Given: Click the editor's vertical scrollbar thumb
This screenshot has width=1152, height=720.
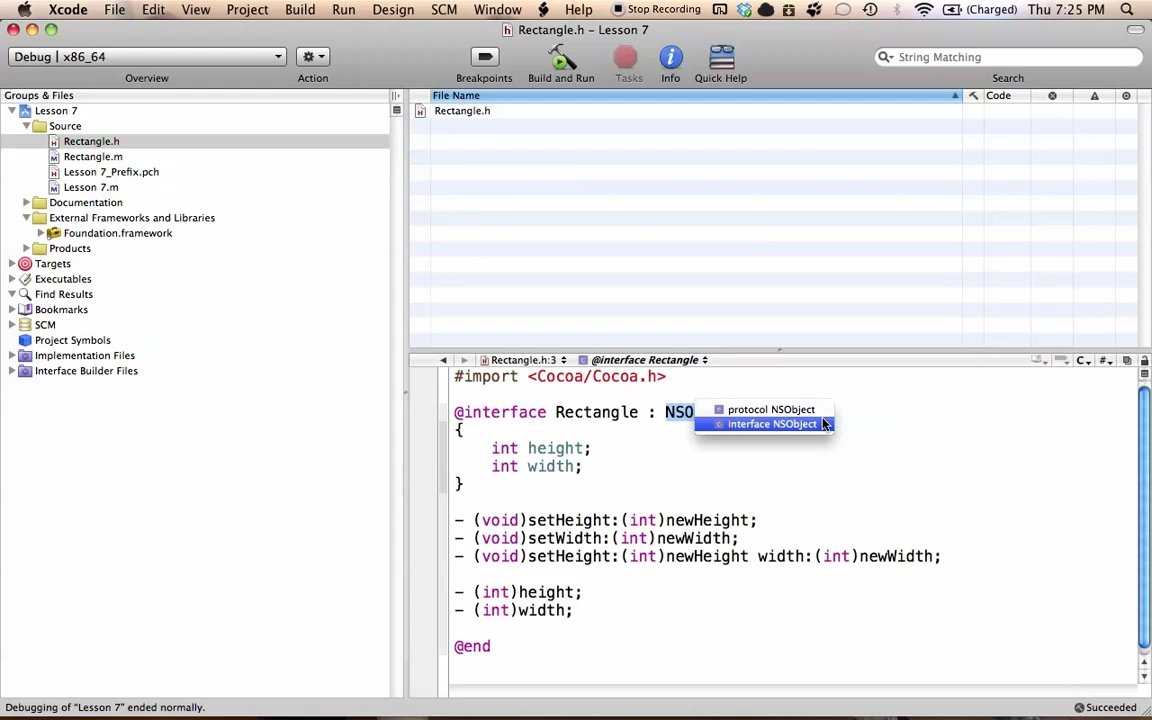Looking at the screenshot, I should tap(1145, 516).
